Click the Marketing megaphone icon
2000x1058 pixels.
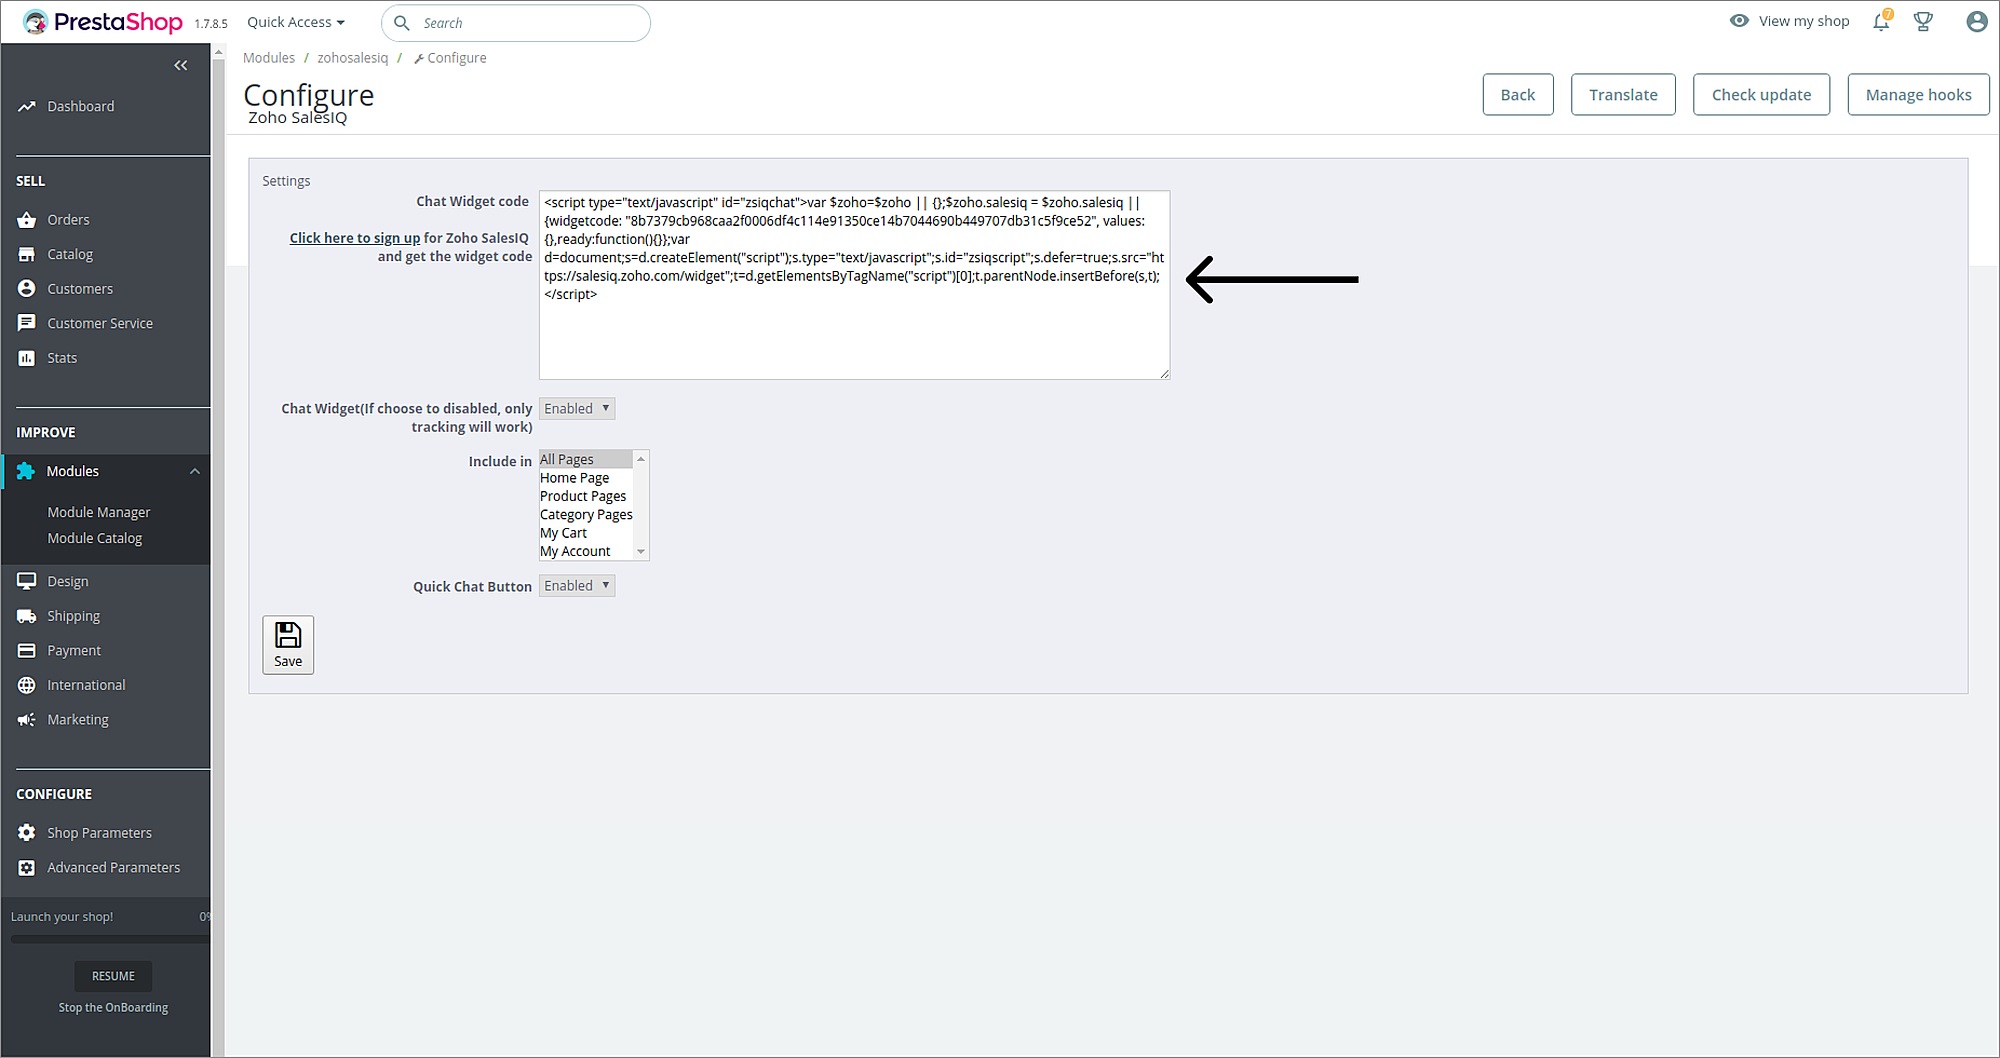coord(27,720)
